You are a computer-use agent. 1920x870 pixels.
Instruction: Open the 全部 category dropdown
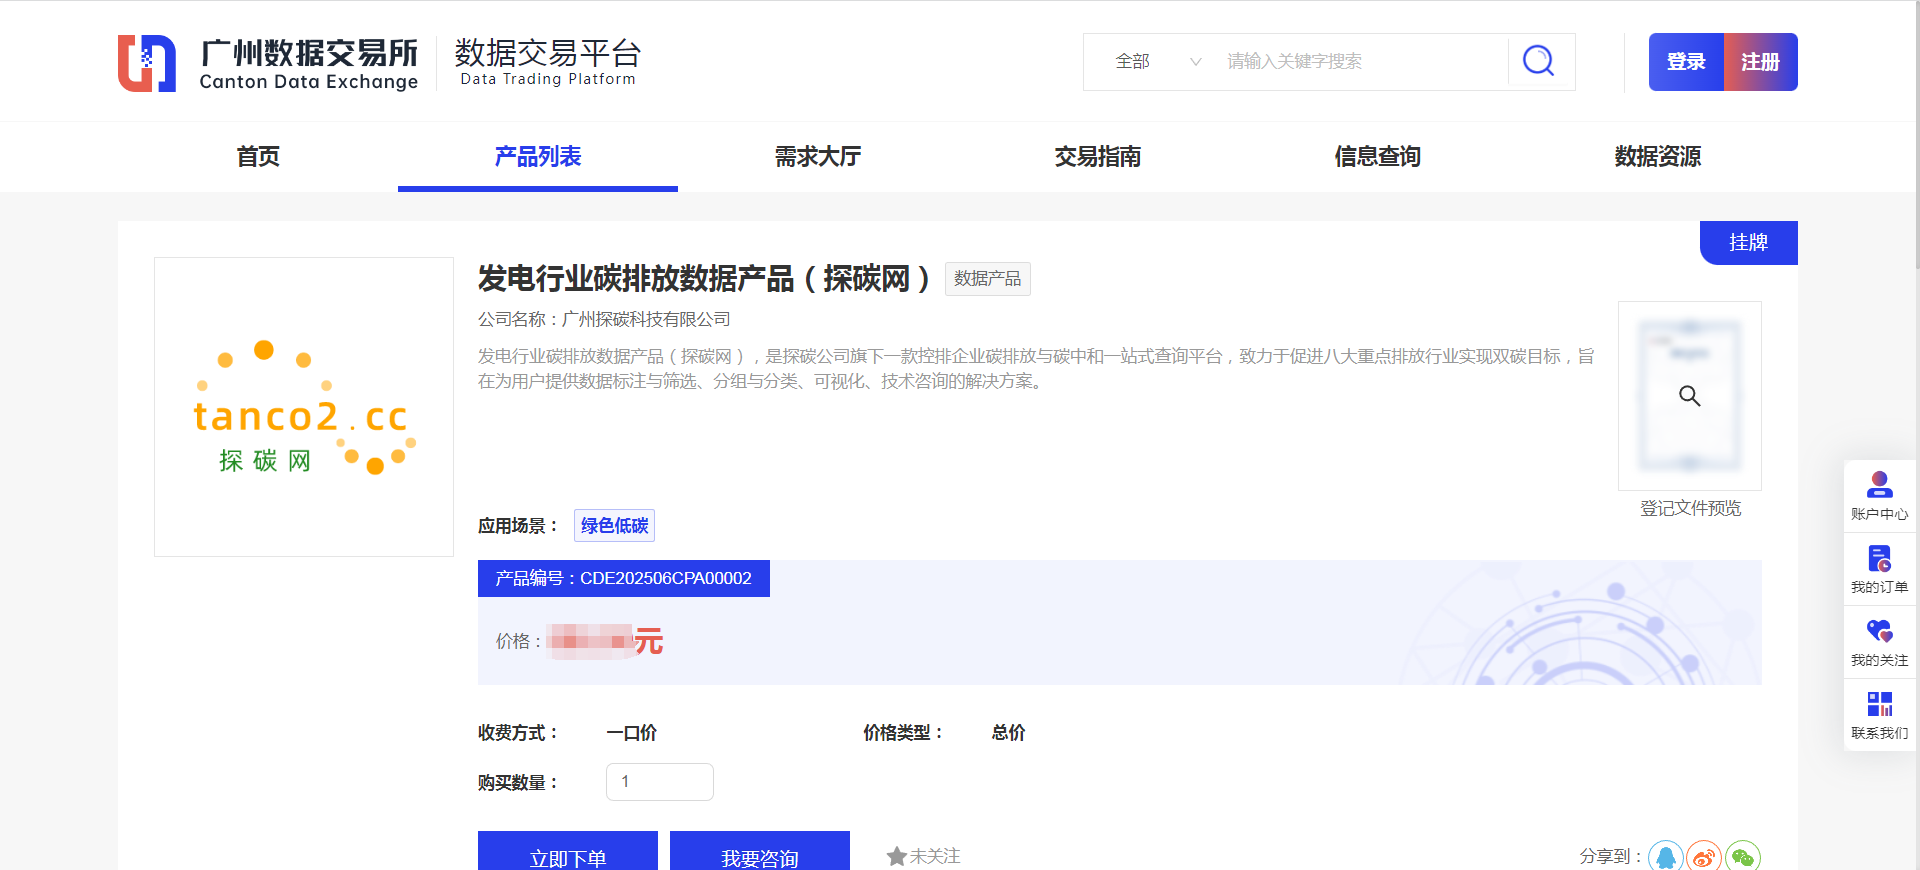coord(1157,62)
